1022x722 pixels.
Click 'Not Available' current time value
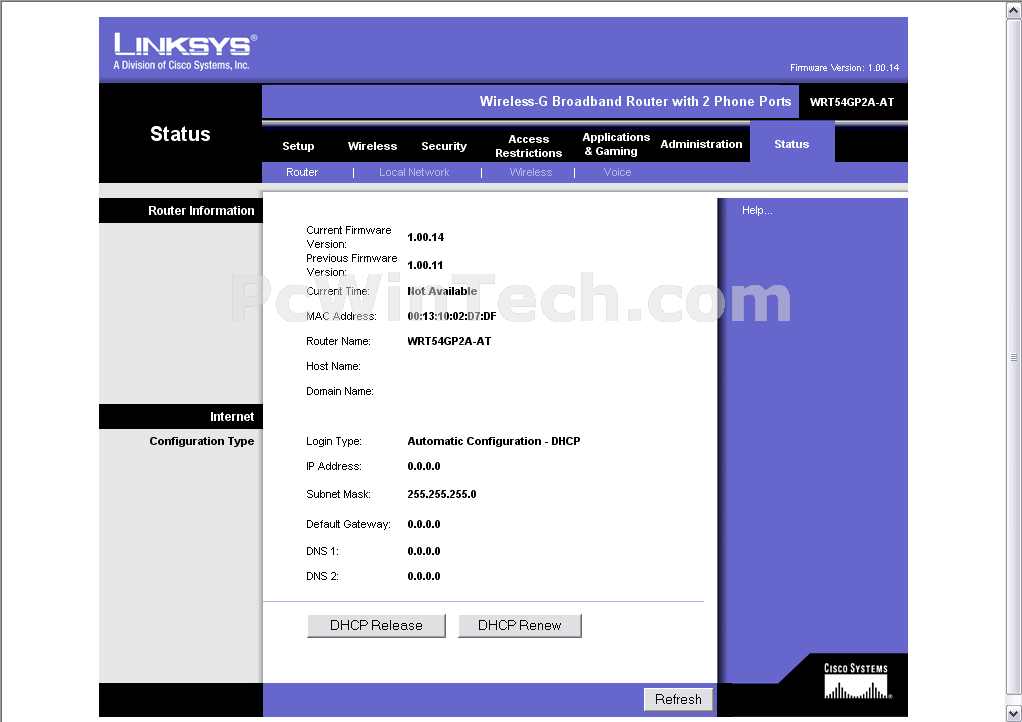[442, 291]
